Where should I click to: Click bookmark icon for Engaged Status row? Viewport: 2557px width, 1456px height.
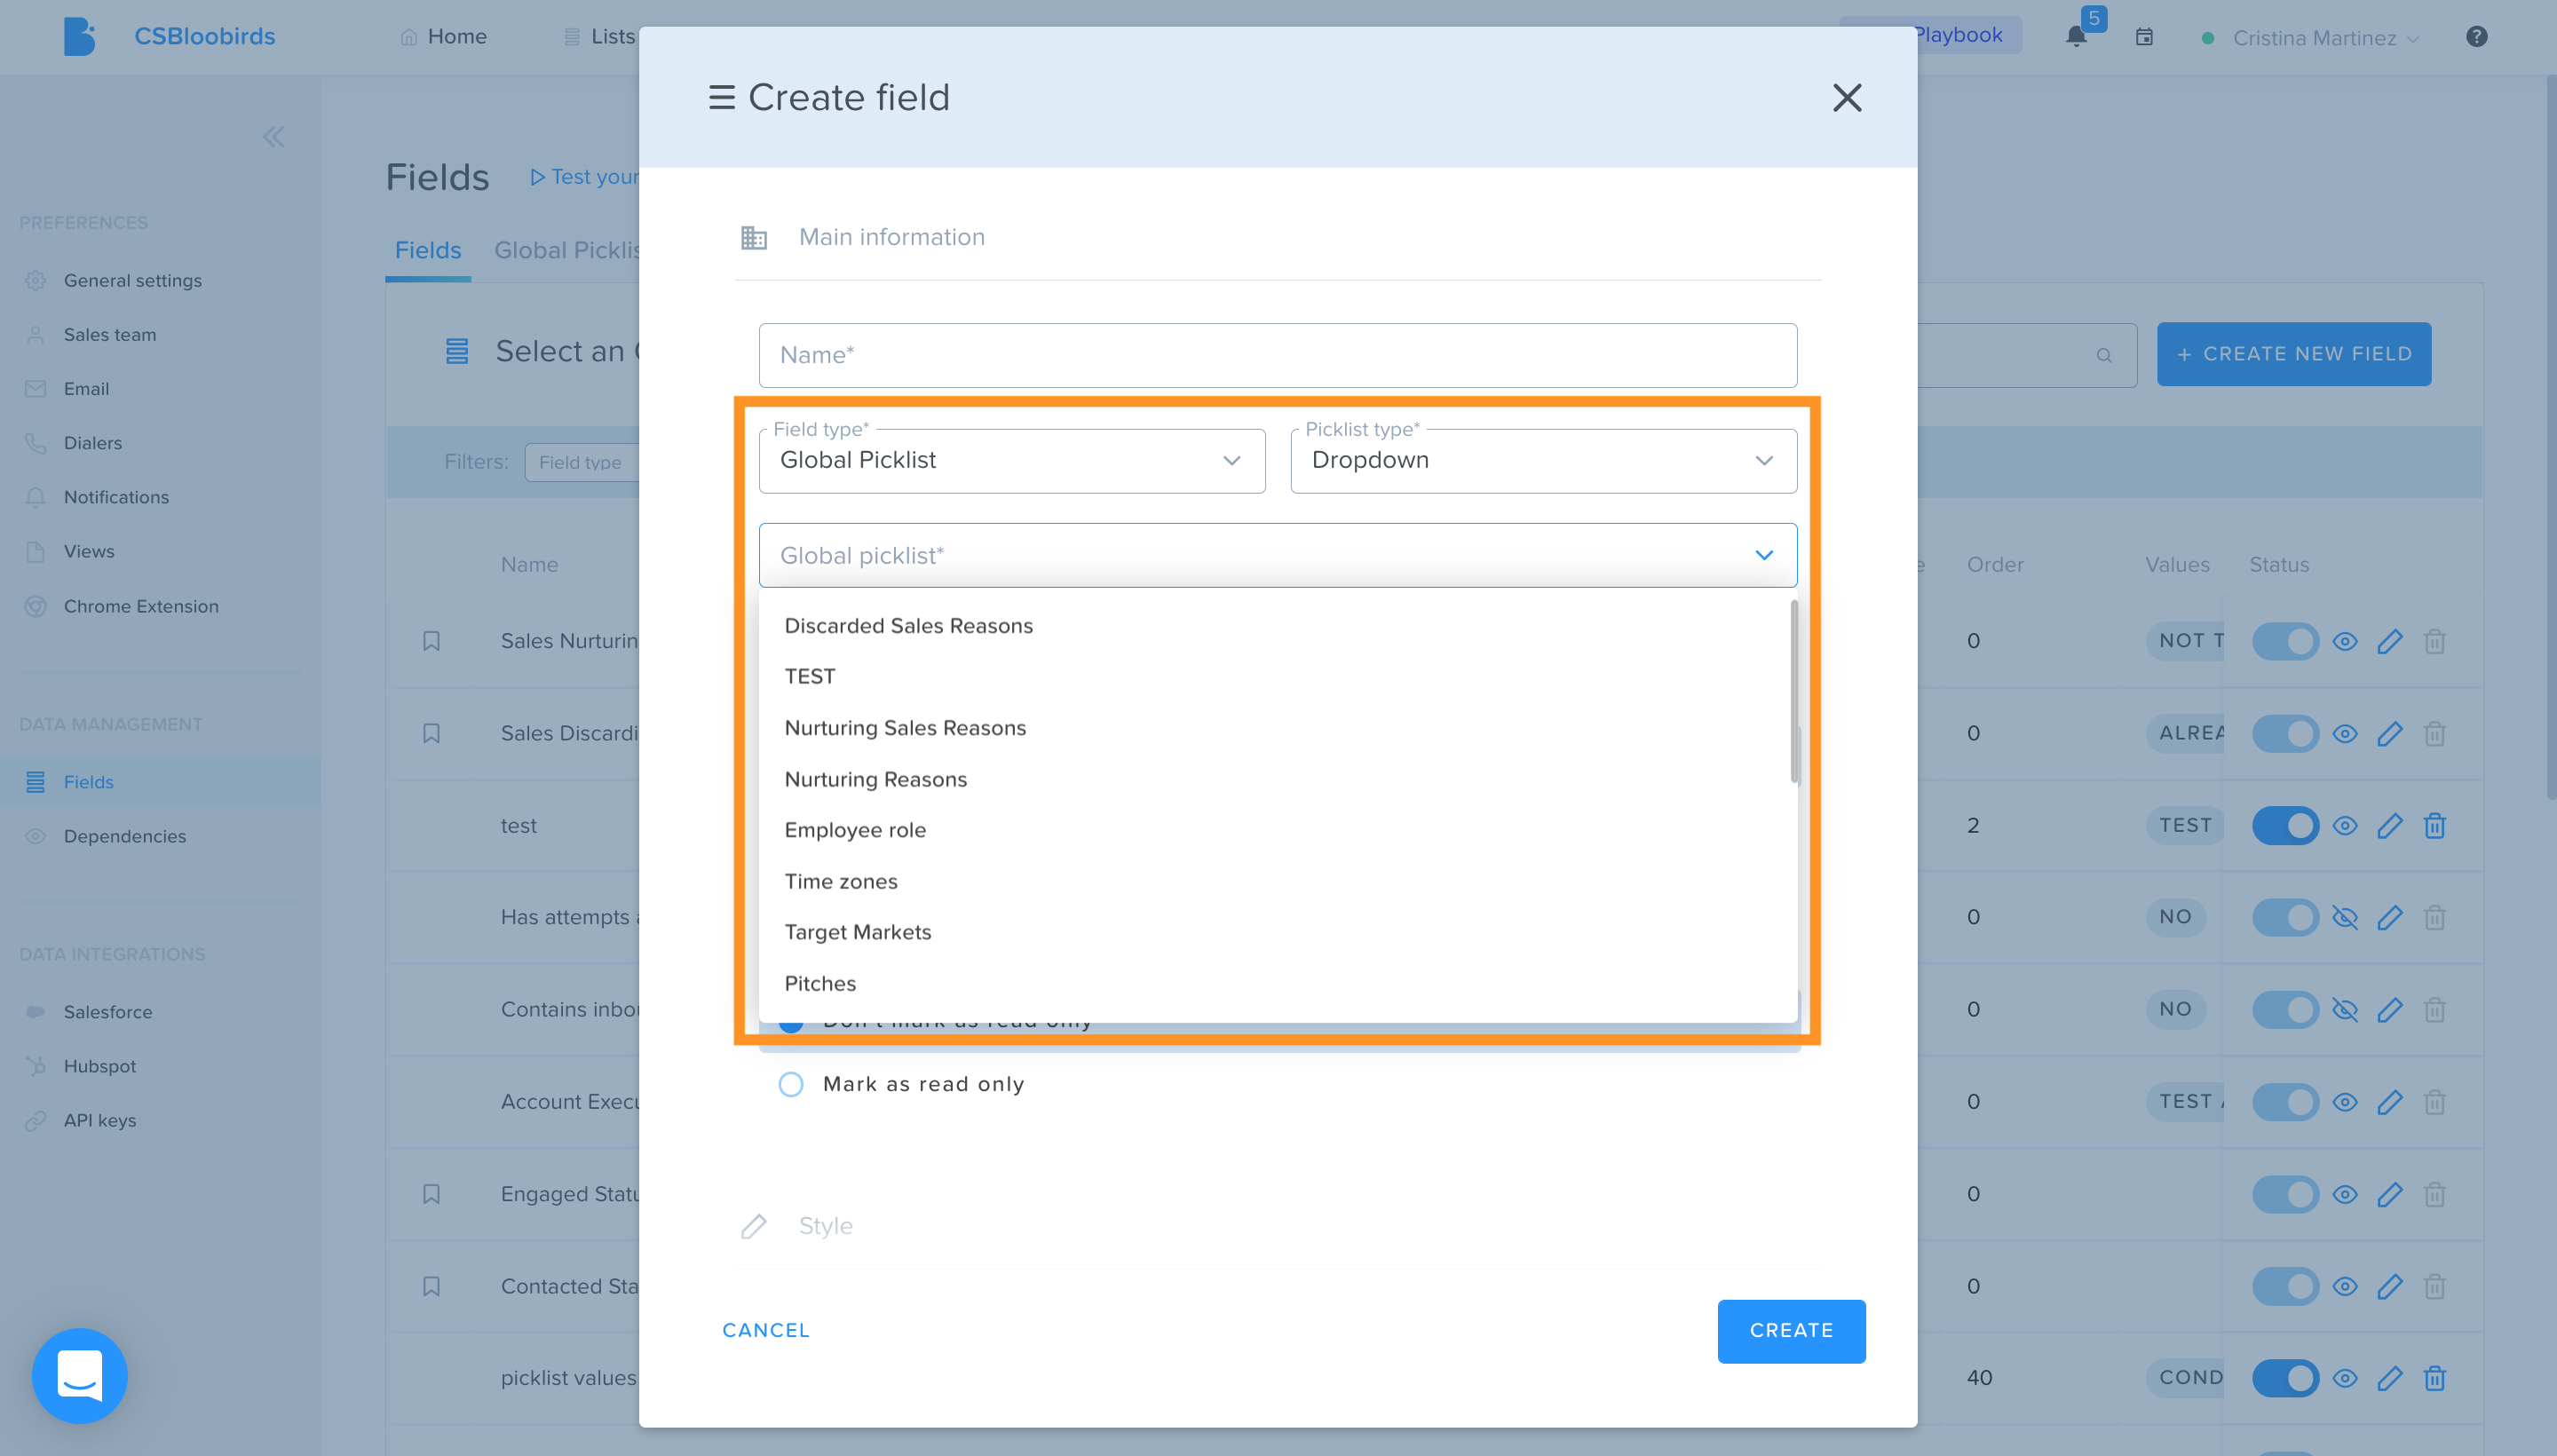click(x=431, y=1194)
